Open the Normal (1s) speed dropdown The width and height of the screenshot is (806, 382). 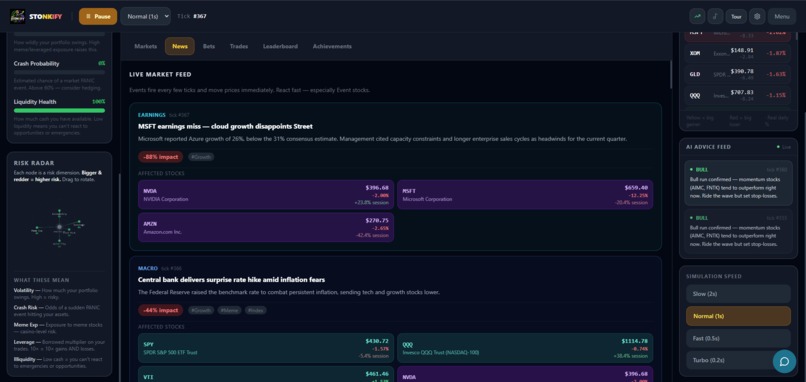(145, 16)
